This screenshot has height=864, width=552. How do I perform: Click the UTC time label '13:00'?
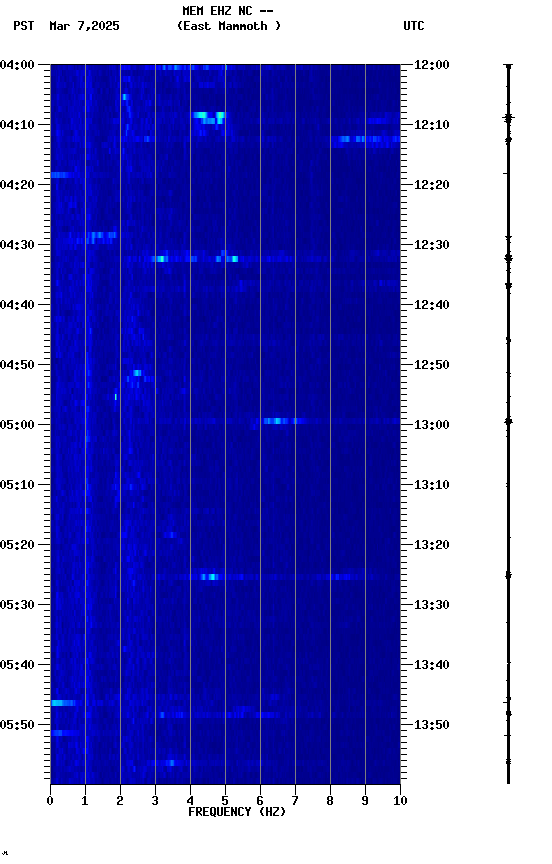click(432, 425)
